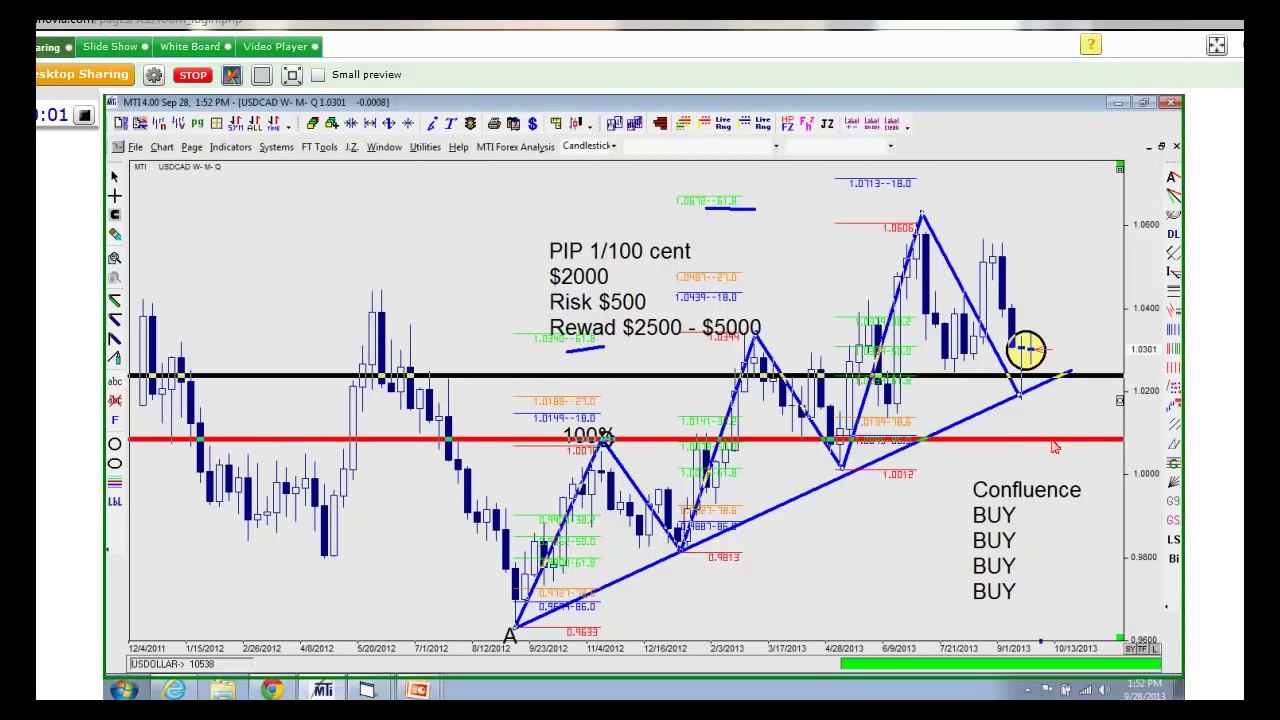Click the ALL toolbar icon

[254, 123]
